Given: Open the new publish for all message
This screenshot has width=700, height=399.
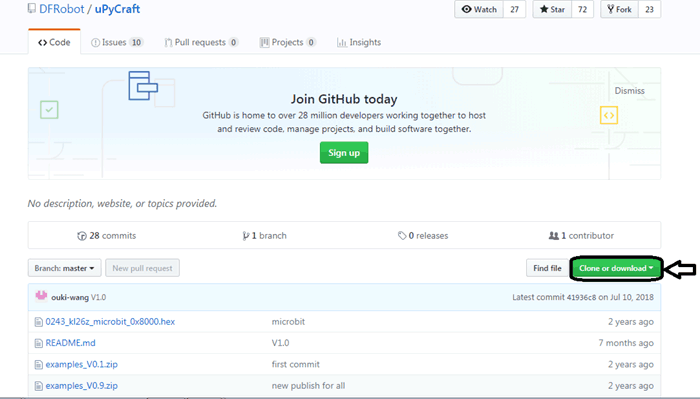Looking at the screenshot, I should coord(308,386).
